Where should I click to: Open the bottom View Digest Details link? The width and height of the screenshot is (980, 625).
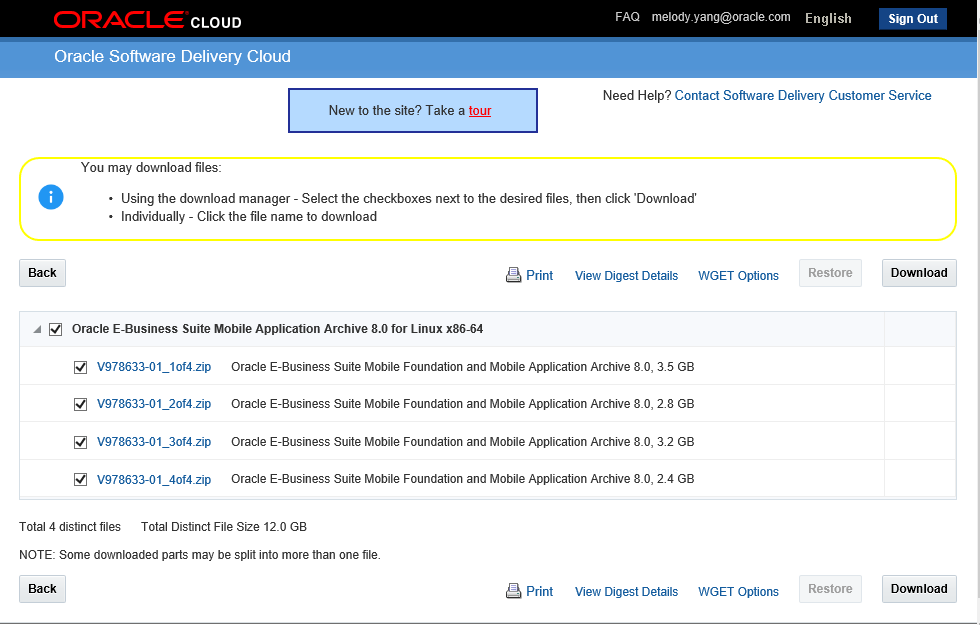pos(626,591)
